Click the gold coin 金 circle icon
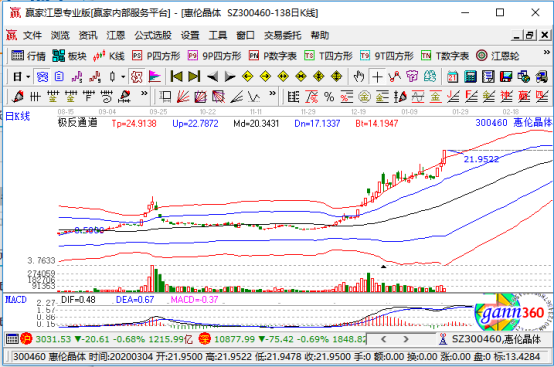 [x=364, y=96]
